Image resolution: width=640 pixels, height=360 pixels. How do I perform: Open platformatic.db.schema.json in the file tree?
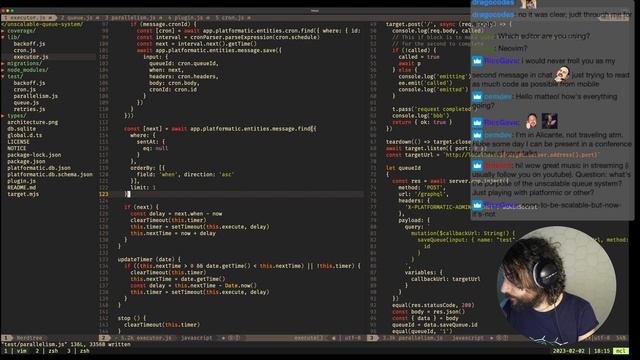pyautogui.click(x=50, y=174)
